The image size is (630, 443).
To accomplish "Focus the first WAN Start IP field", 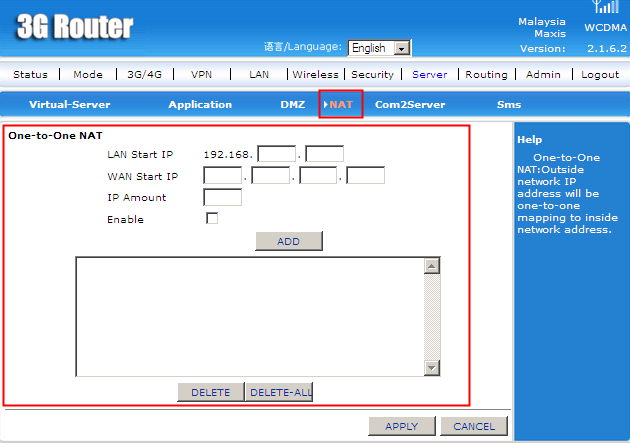I will click(x=222, y=176).
